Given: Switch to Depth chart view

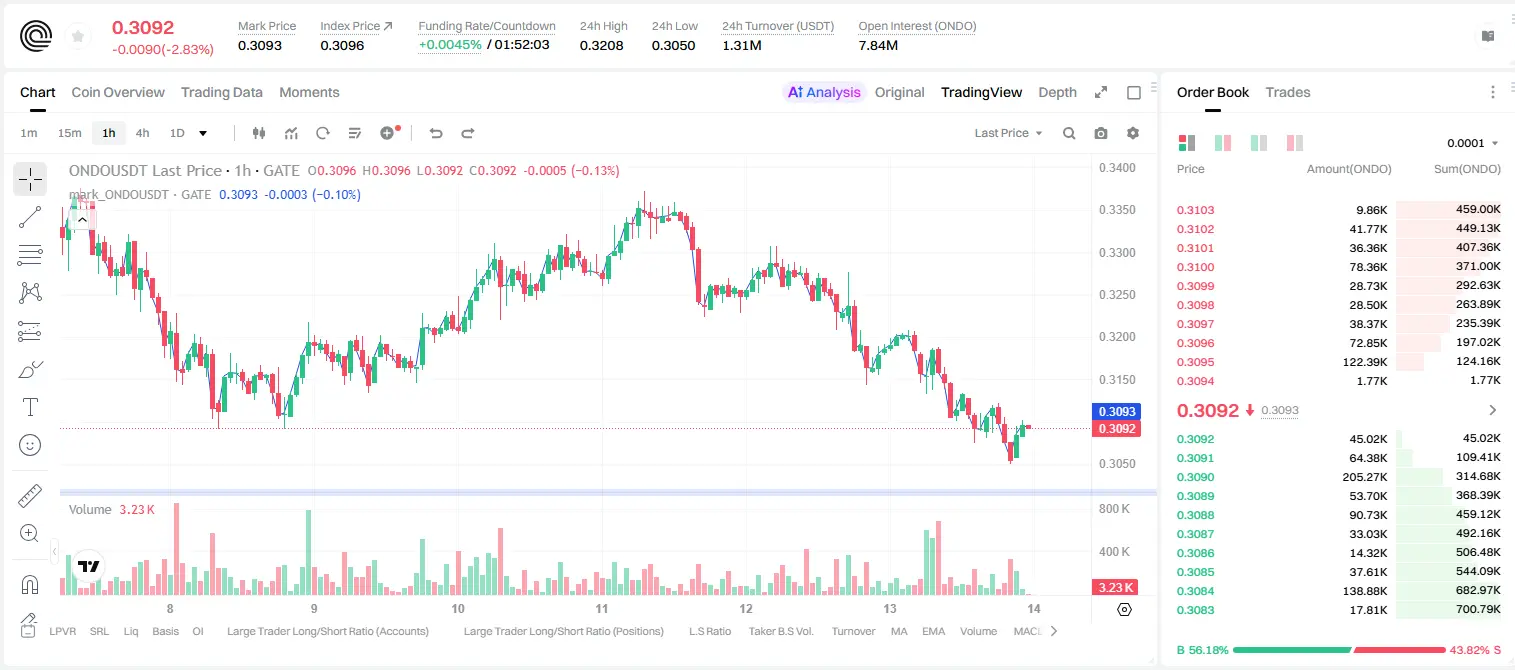Looking at the screenshot, I should click(1057, 92).
